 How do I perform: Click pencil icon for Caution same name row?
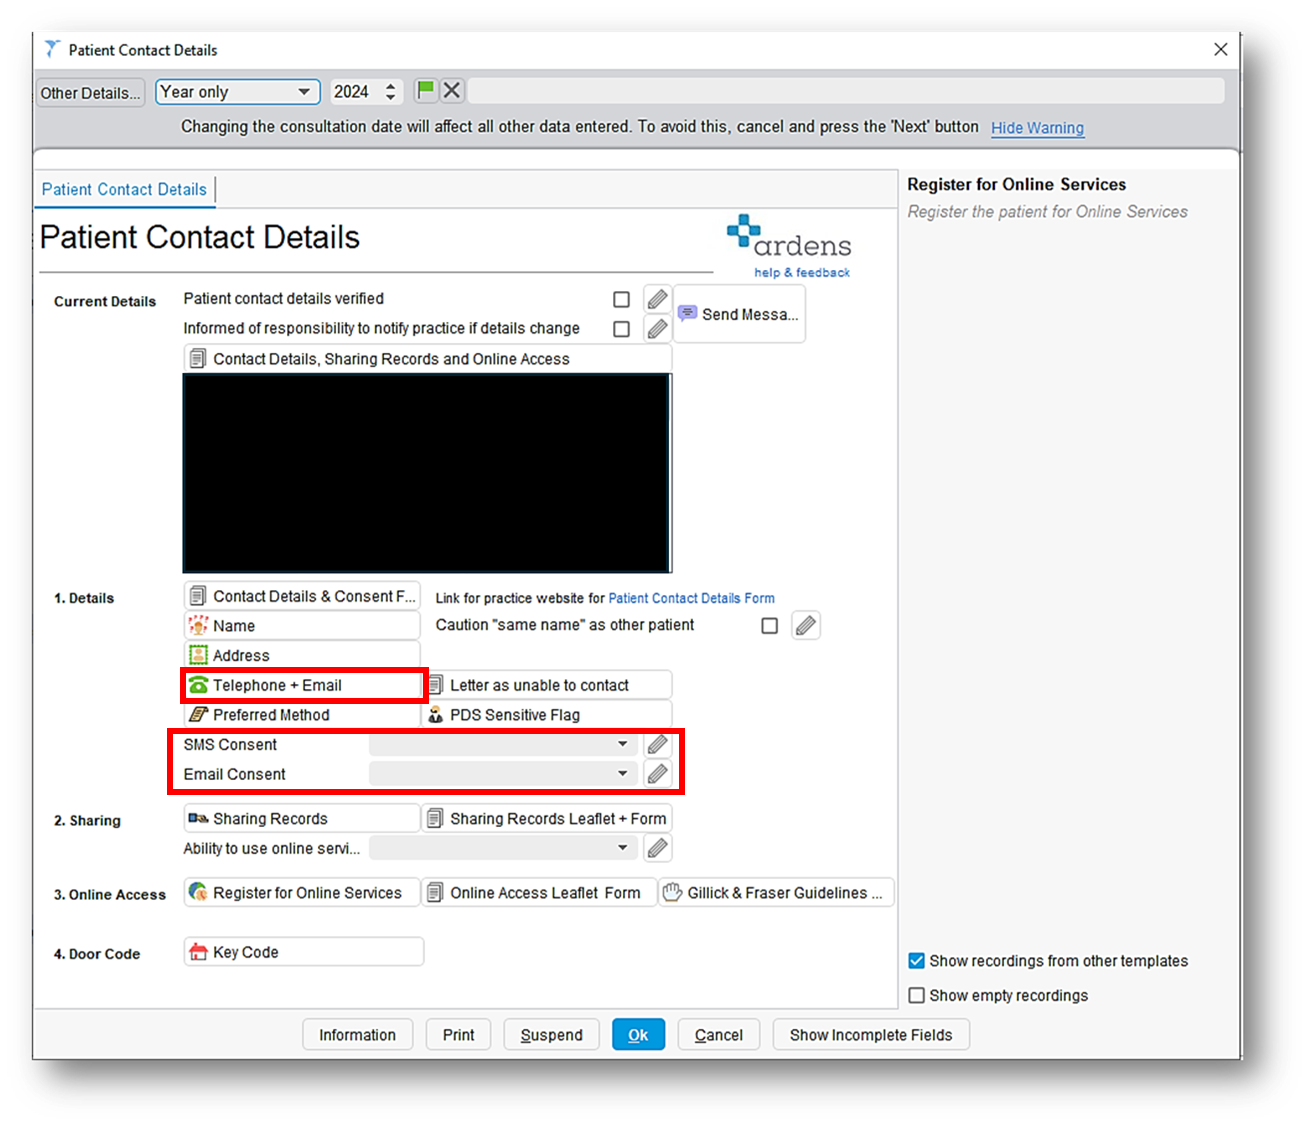806,625
